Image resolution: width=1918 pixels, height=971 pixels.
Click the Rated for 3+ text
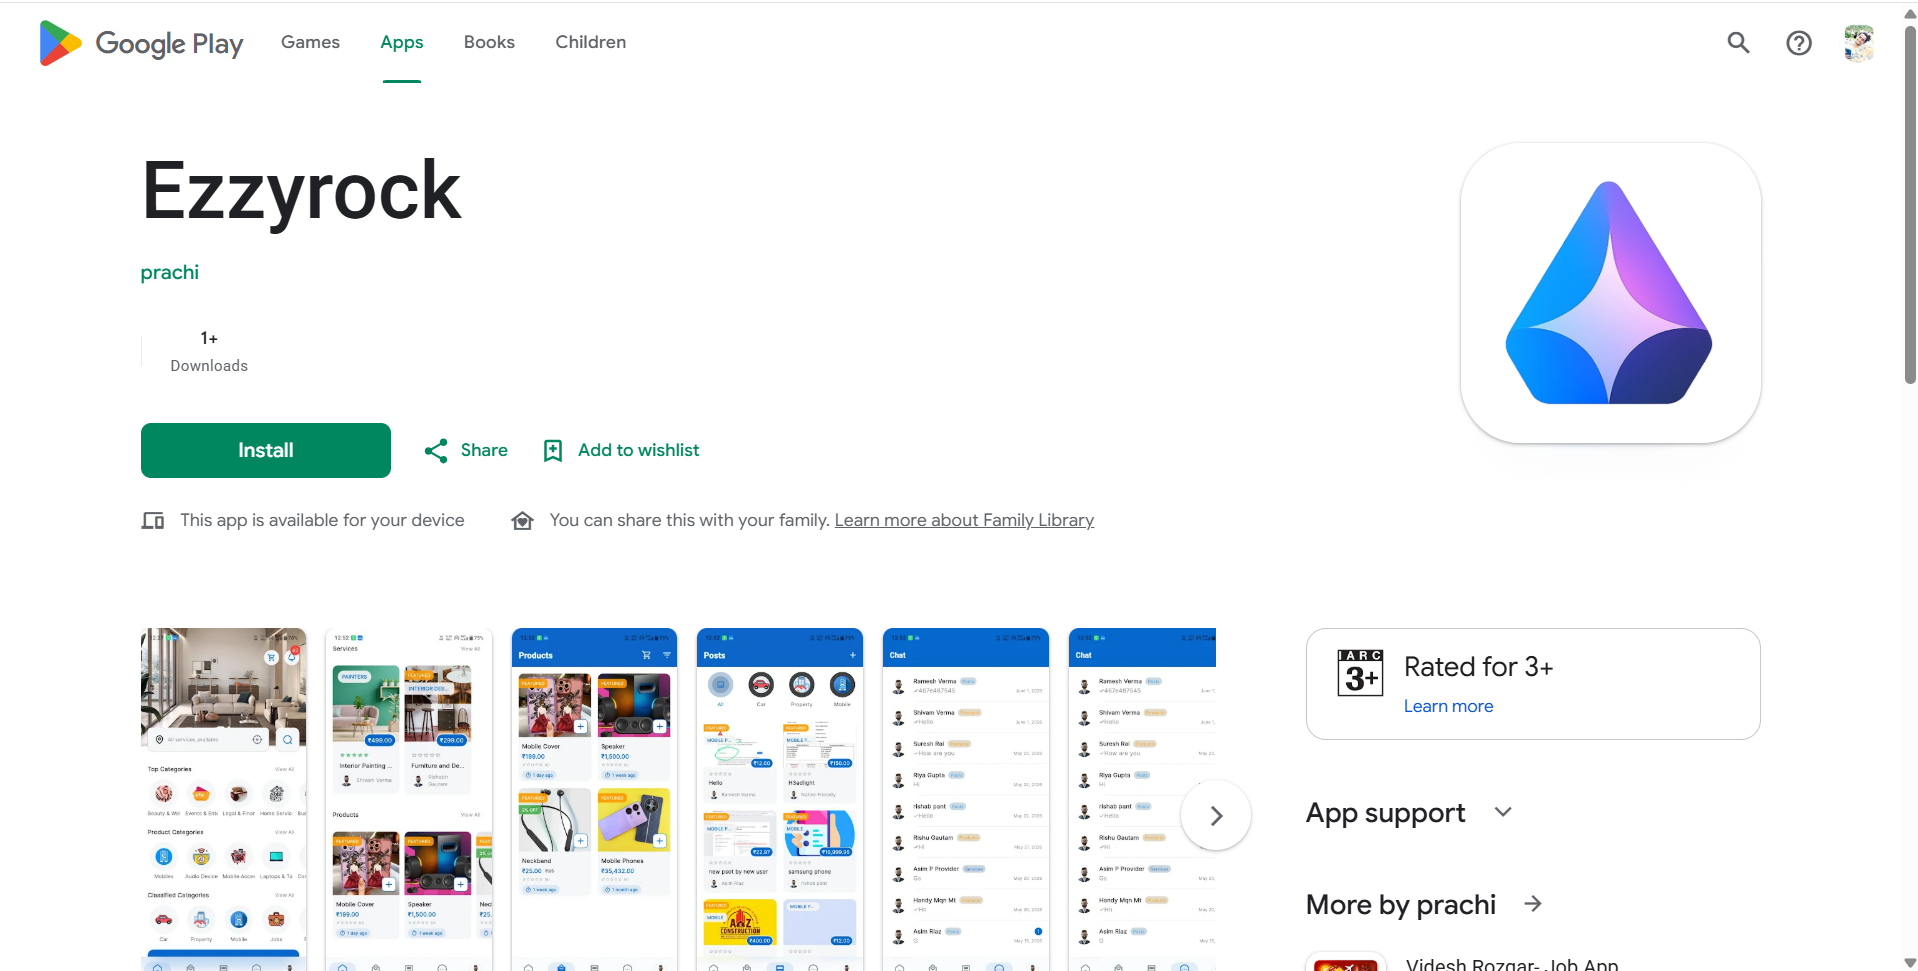pyautogui.click(x=1478, y=667)
